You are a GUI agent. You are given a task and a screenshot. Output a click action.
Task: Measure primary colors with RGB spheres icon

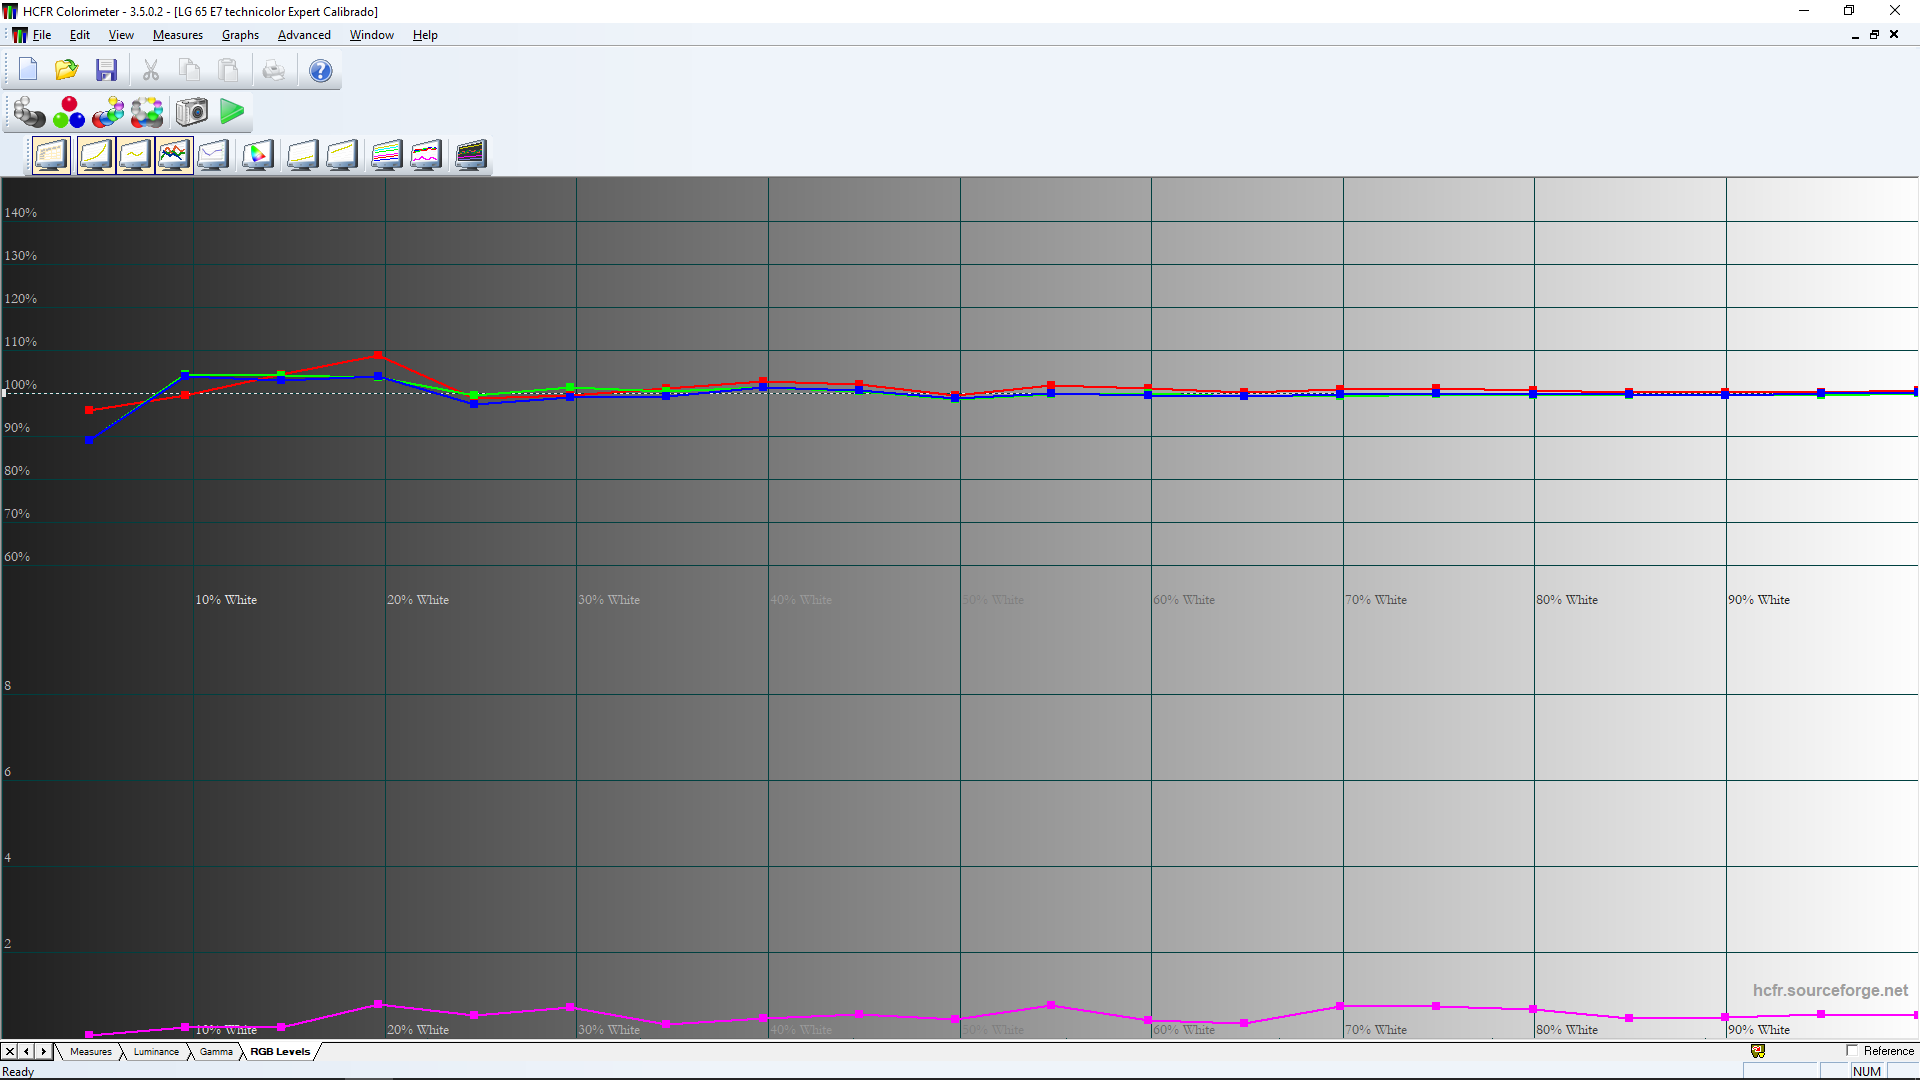(69, 112)
